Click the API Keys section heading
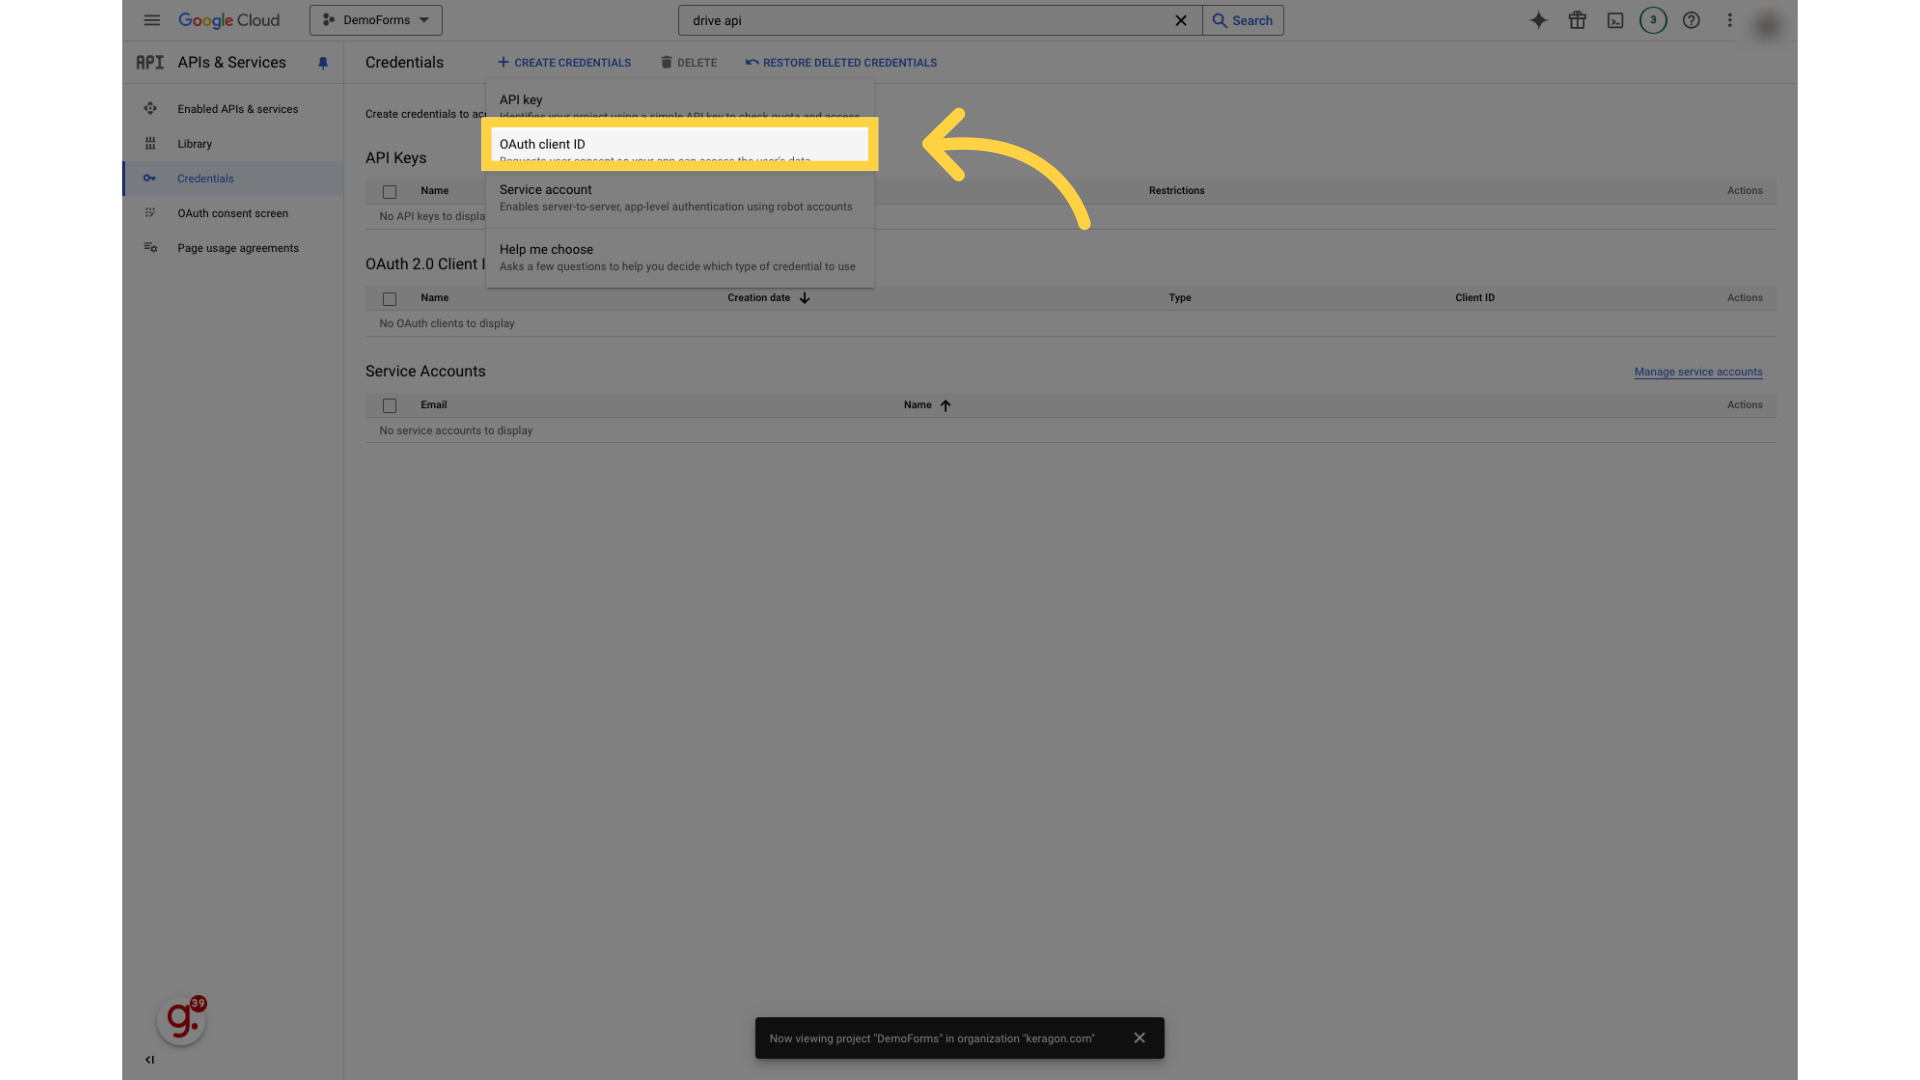Viewport: 1920px width, 1080px height. coord(396,158)
